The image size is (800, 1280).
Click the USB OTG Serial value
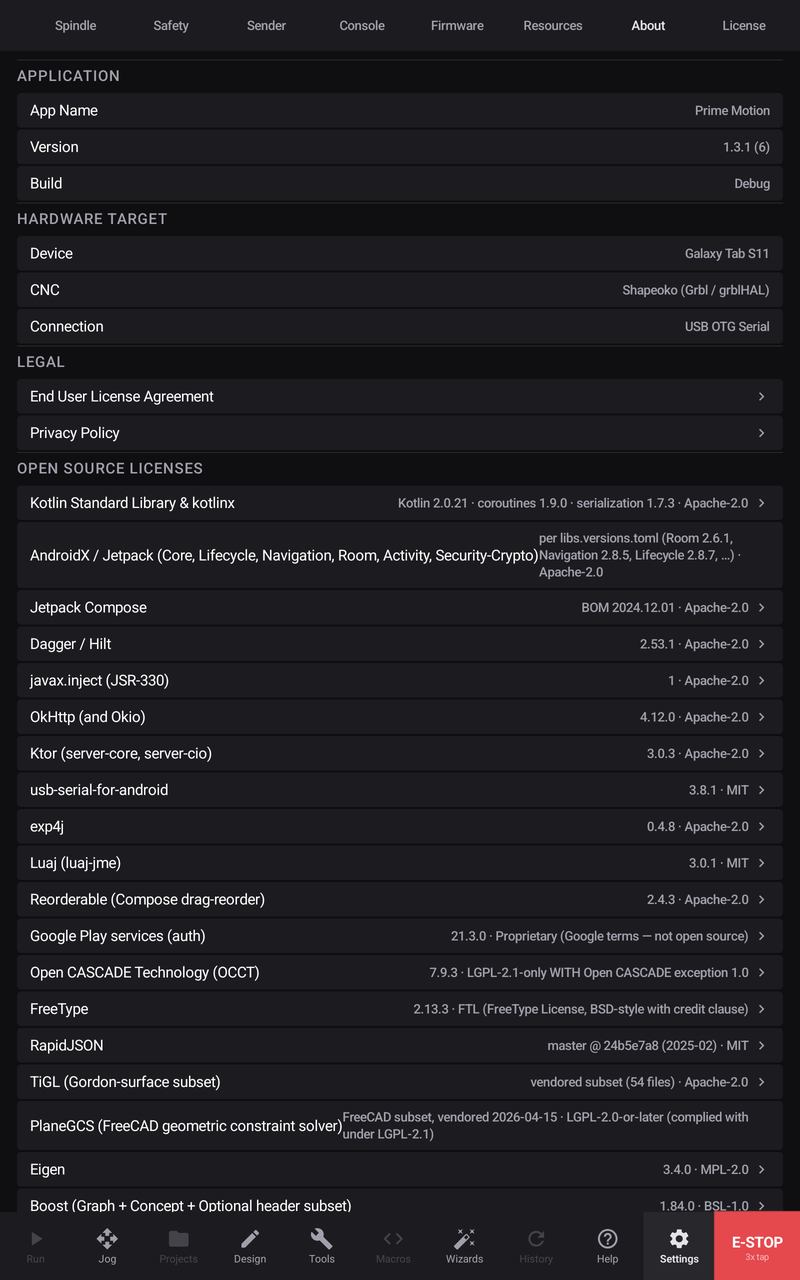tap(727, 327)
